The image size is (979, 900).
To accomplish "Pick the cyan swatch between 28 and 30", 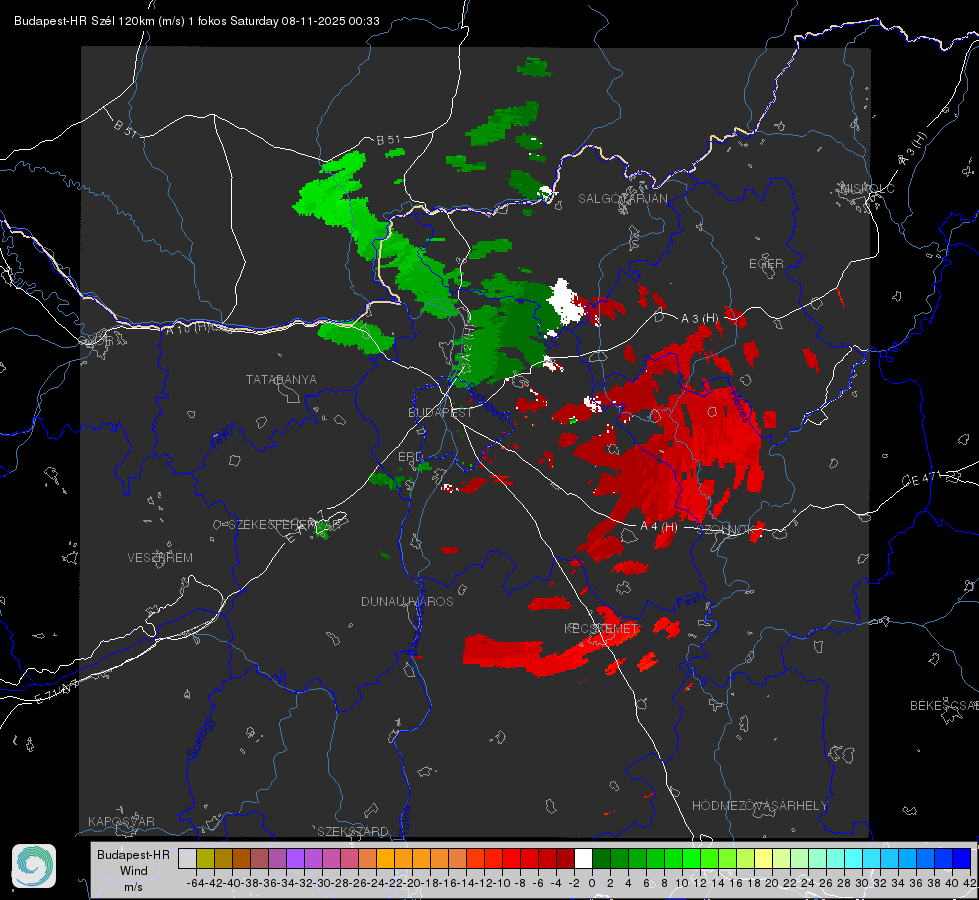I will [x=854, y=858].
